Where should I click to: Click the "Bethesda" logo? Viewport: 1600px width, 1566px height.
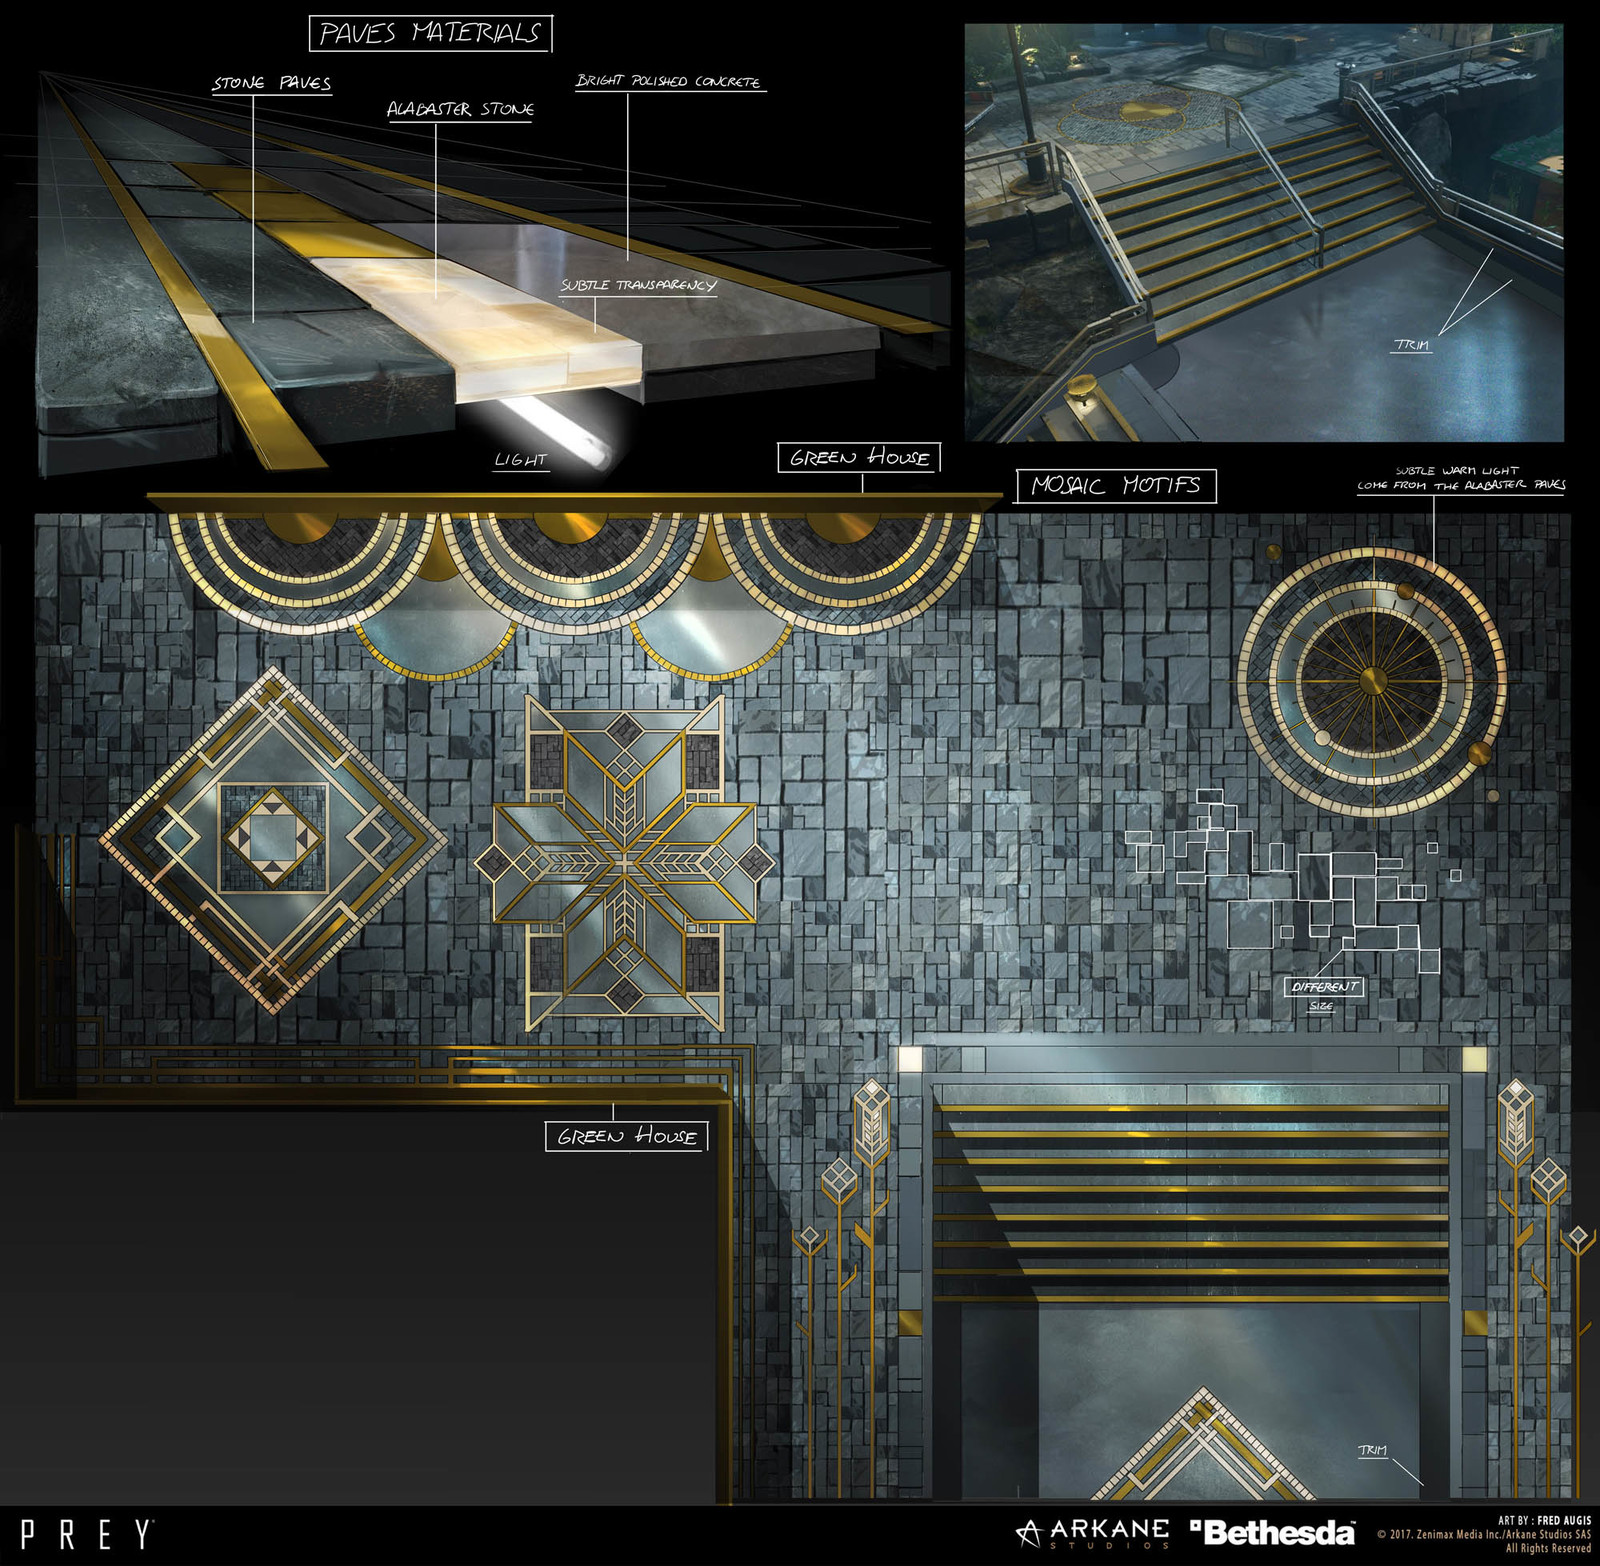coord(1273,1533)
